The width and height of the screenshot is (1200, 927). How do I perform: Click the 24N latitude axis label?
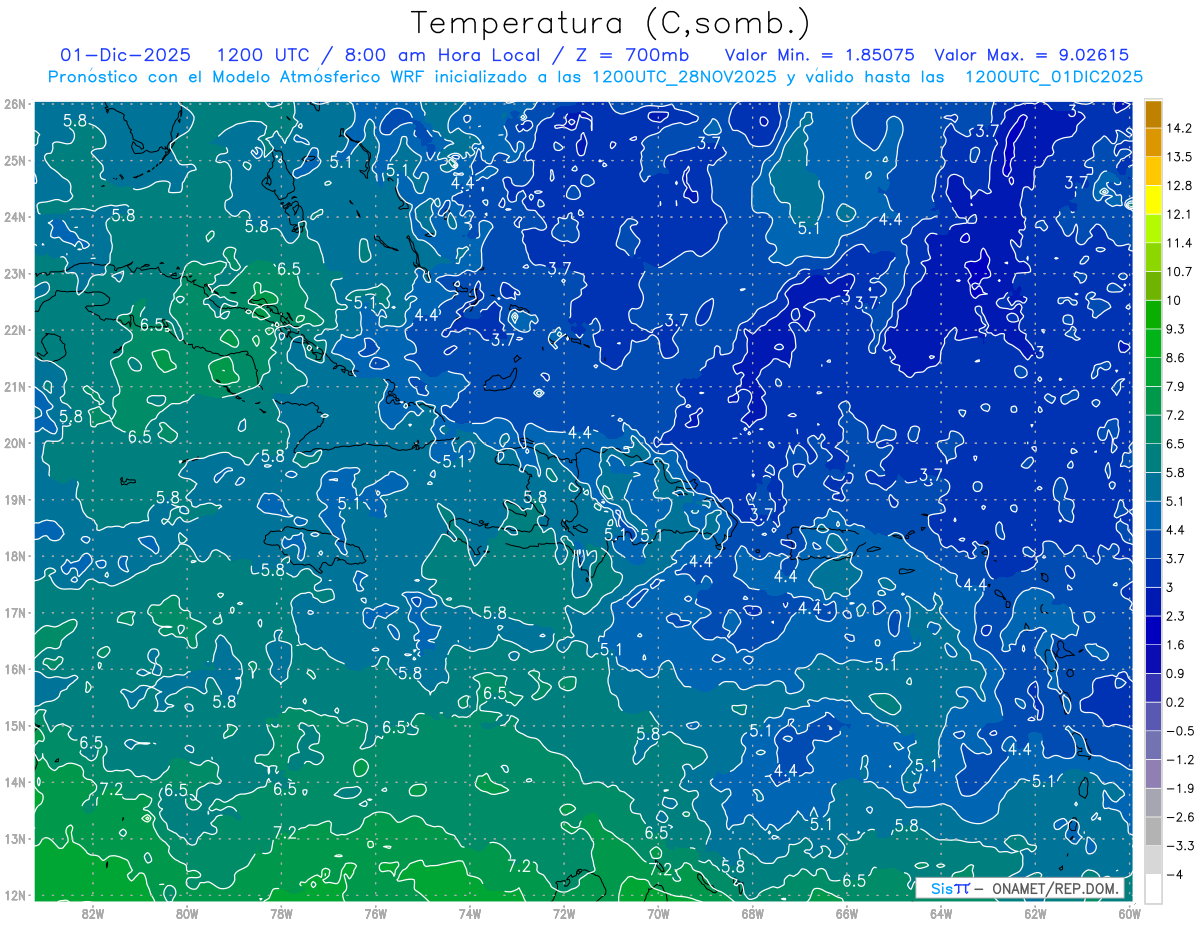pos(15,217)
